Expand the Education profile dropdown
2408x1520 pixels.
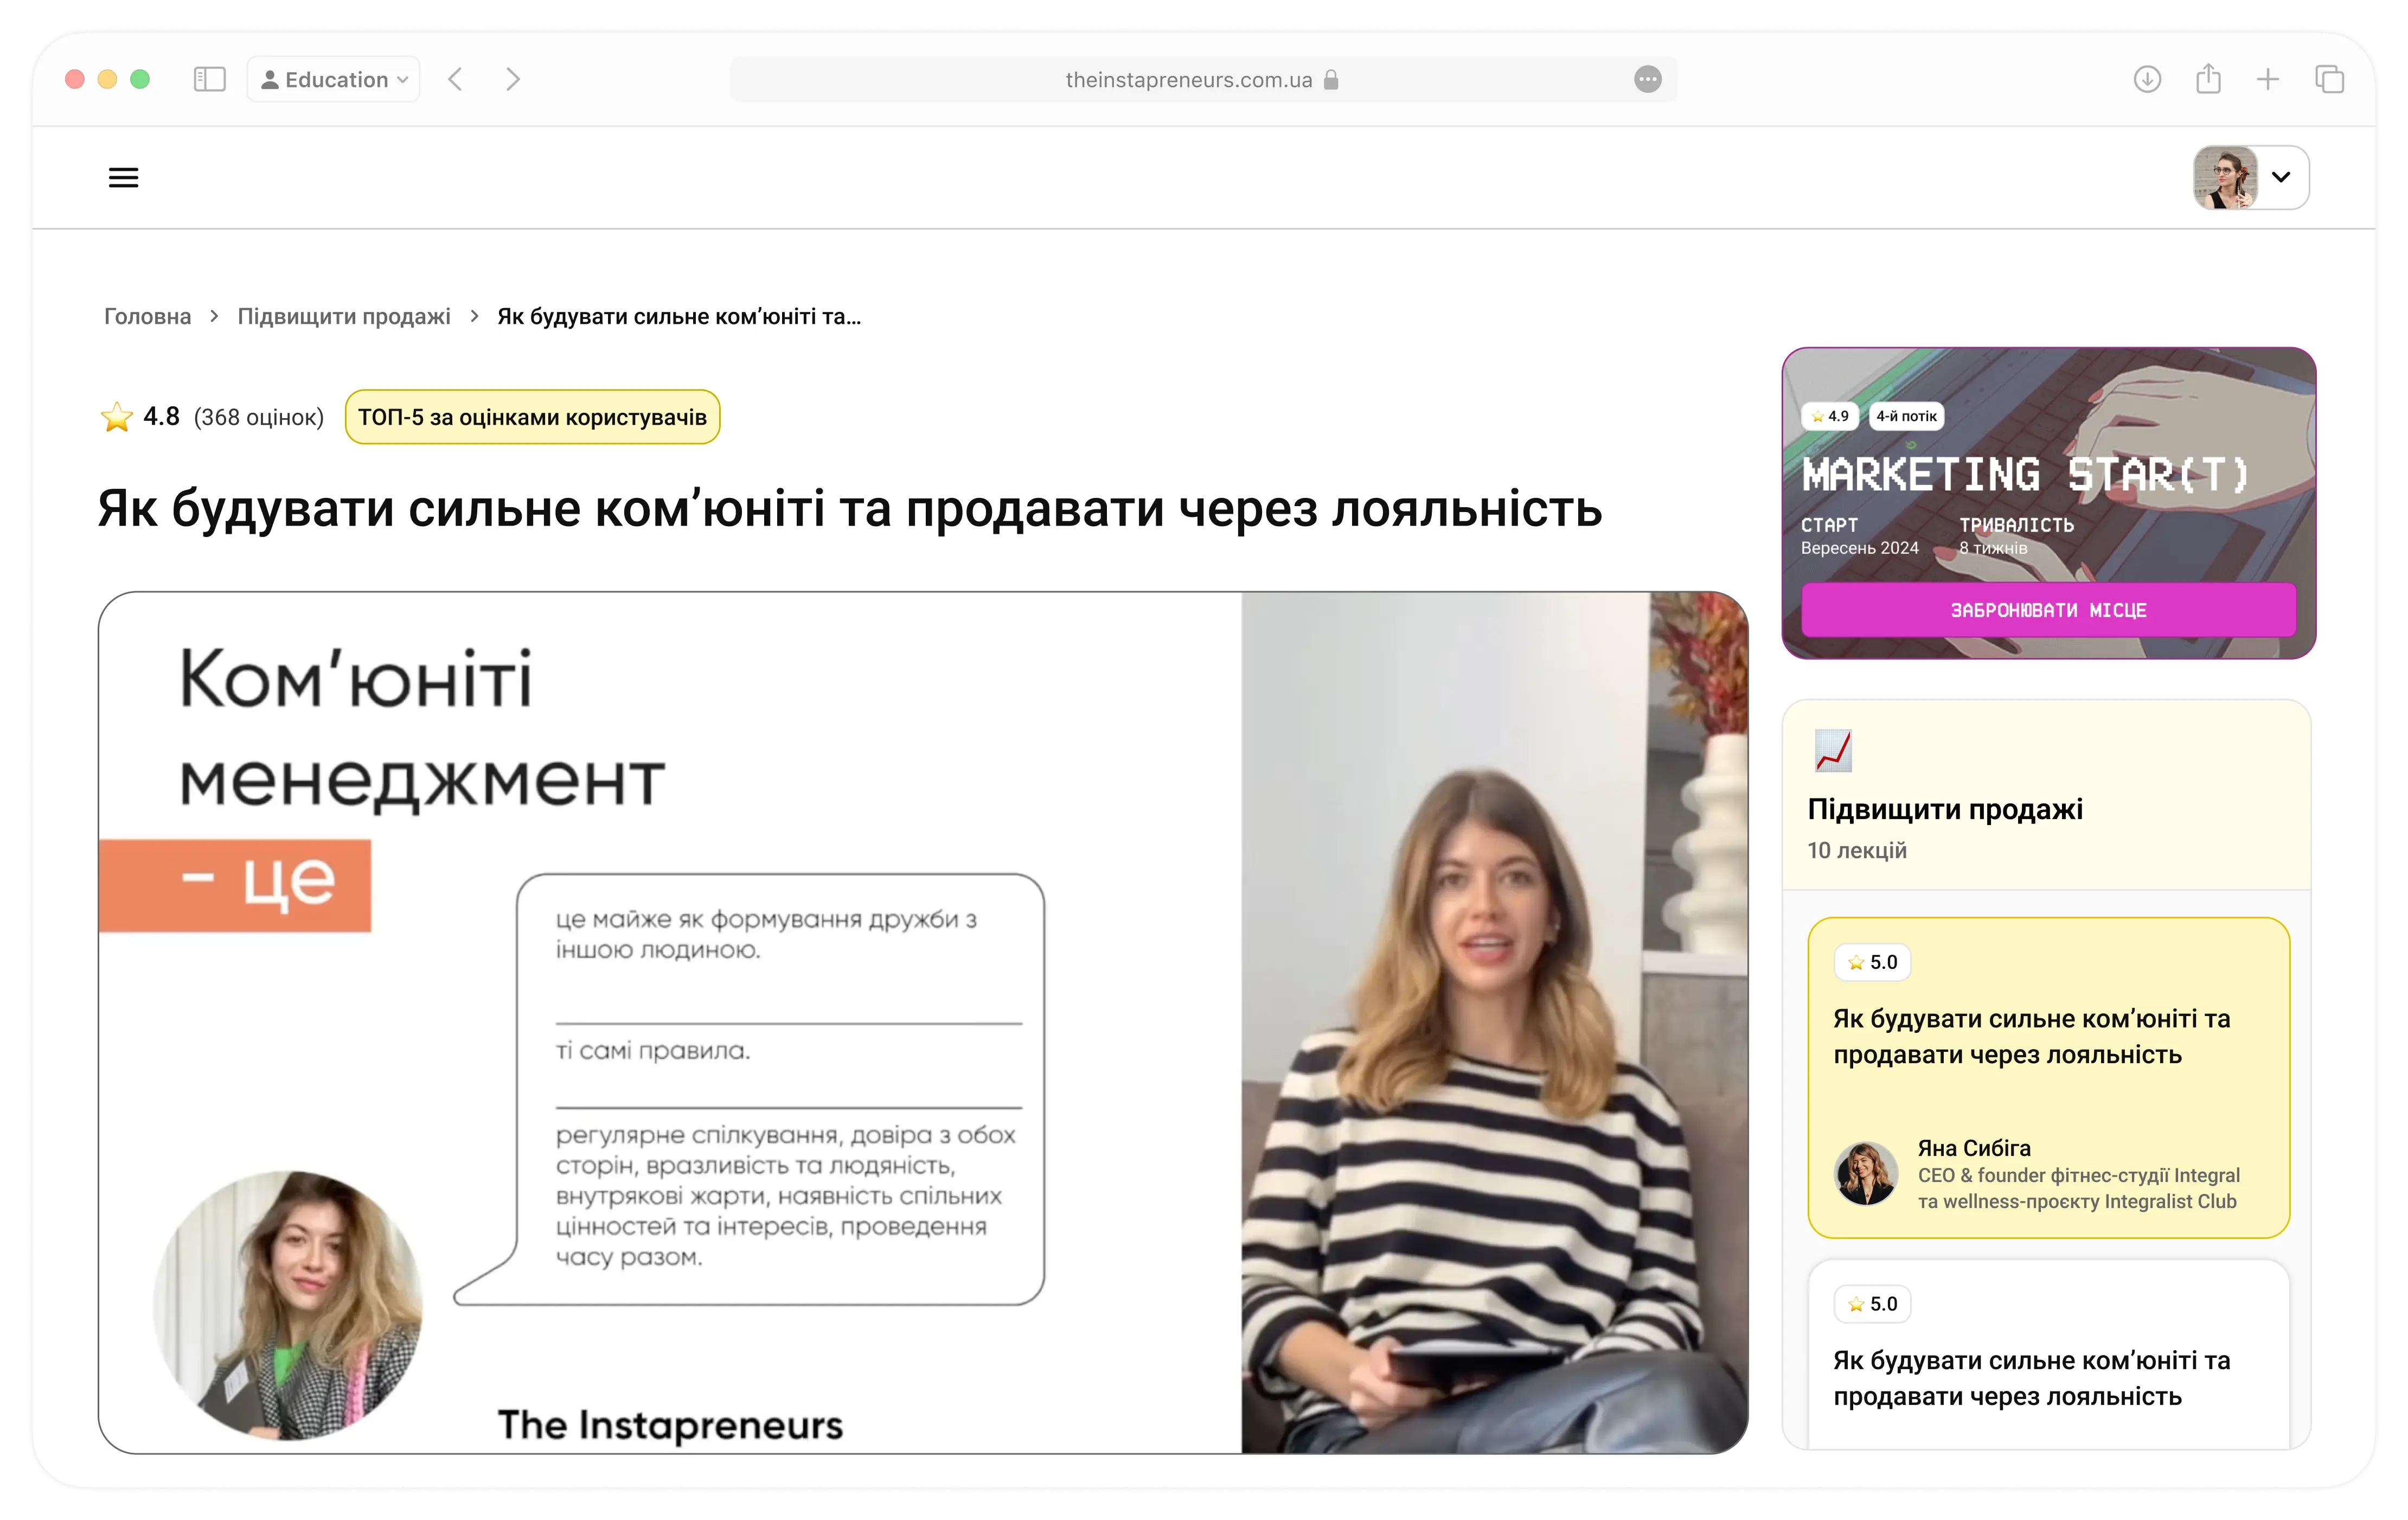[x=334, y=79]
